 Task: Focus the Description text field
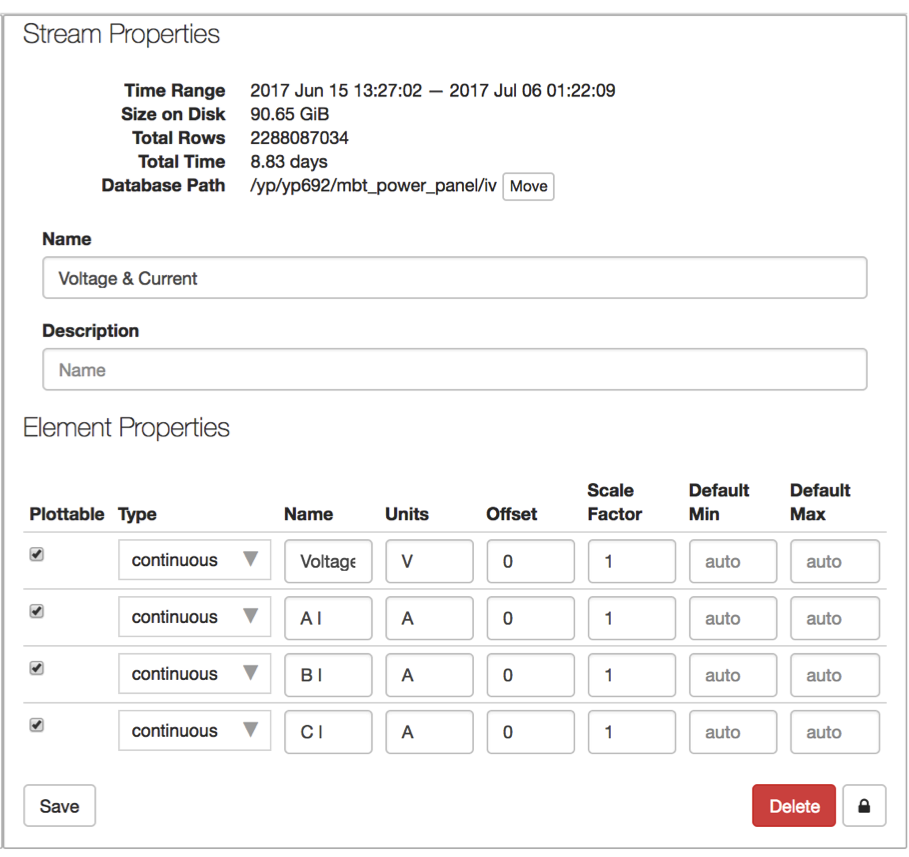(454, 370)
